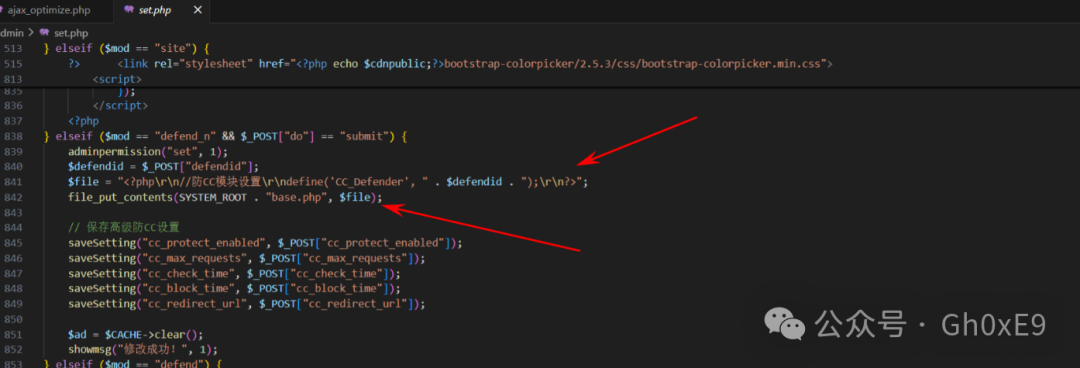The image size is (1080, 368).
Task: Click the 保存高级防CC设置 comment line
Action: pos(124,227)
